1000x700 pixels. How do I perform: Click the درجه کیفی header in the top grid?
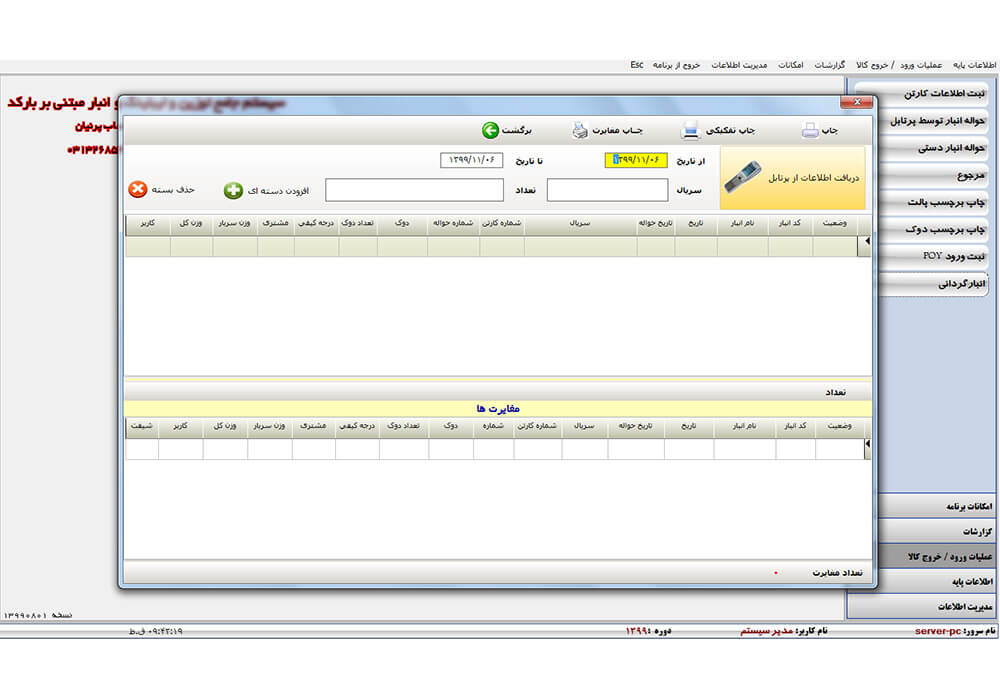tap(316, 223)
